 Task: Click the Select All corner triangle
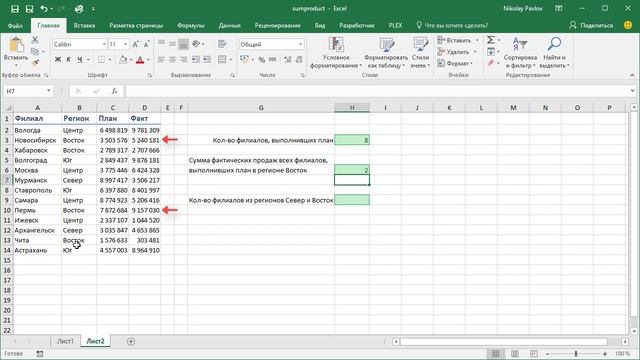point(7,108)
